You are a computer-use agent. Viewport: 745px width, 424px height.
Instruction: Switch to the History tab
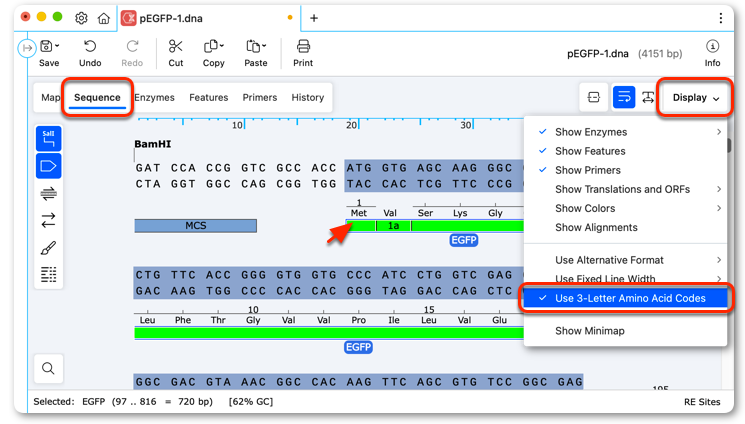(308, 97)
